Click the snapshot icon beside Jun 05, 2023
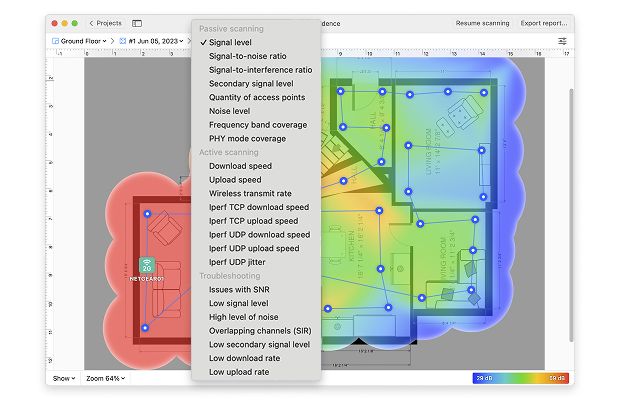This screenshot has width=620, height=400. [x=123, y=41]
